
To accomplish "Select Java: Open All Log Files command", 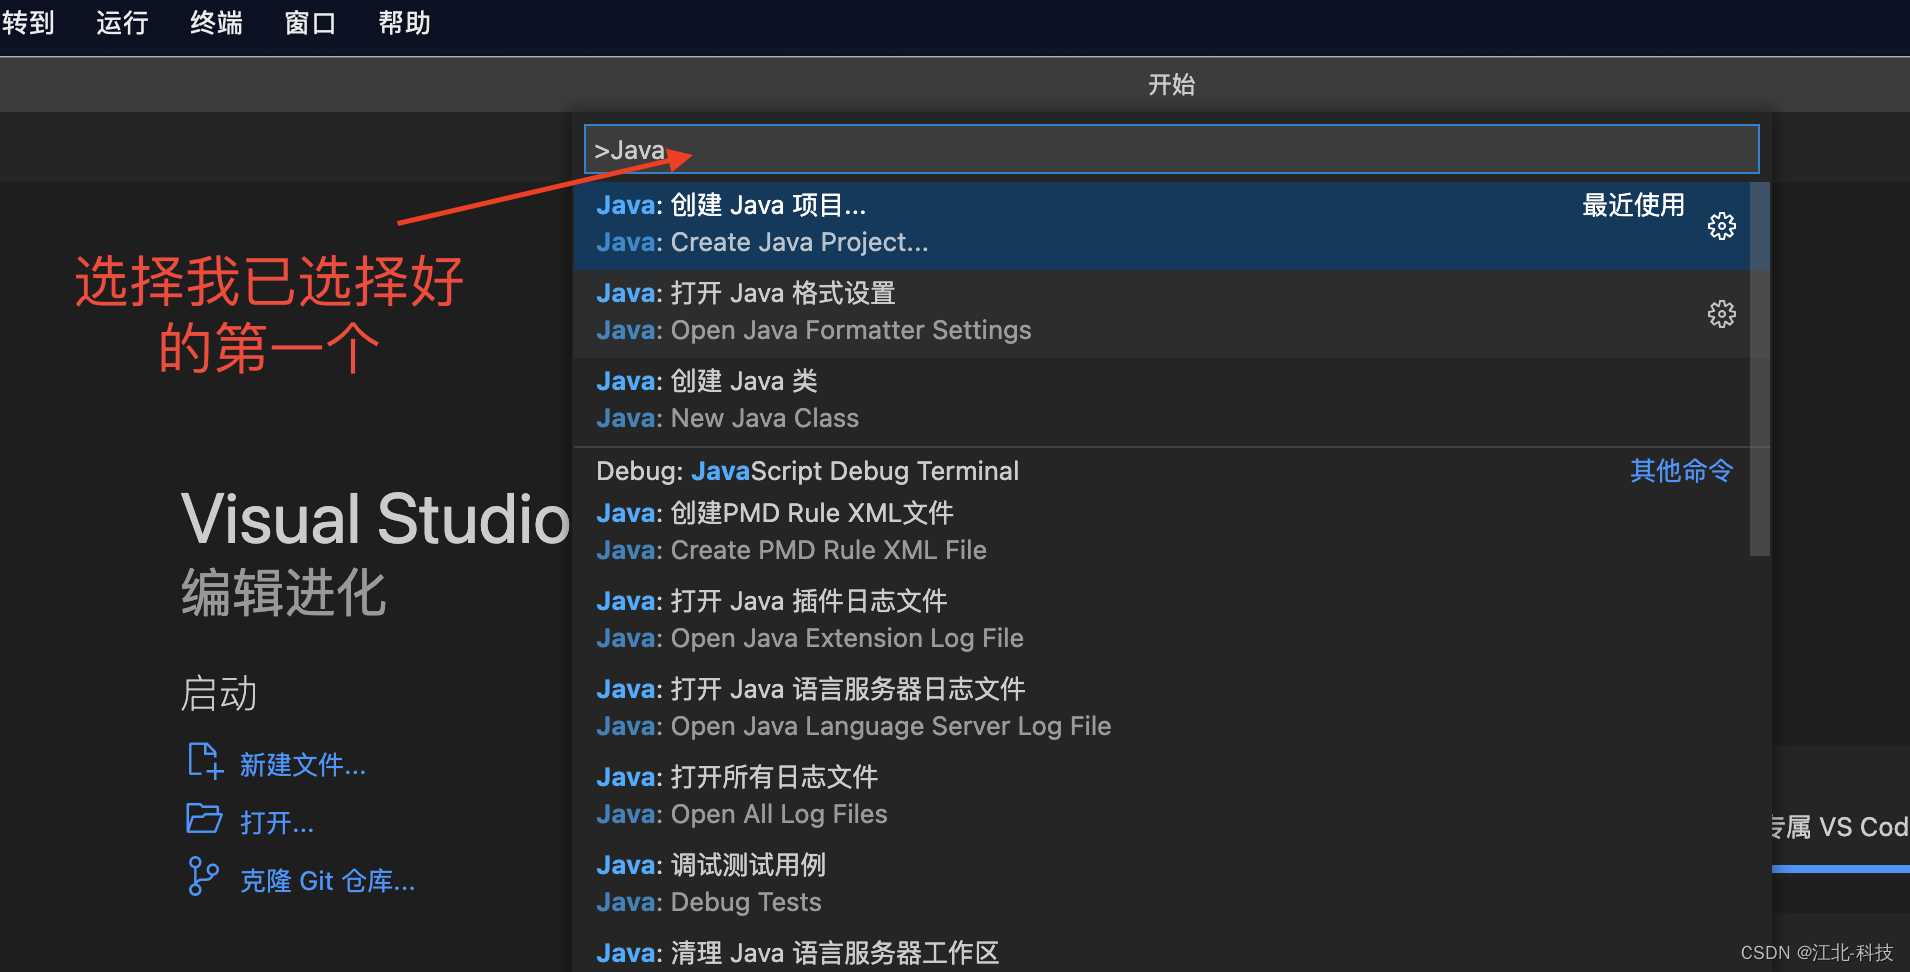I will (1161, 796).
